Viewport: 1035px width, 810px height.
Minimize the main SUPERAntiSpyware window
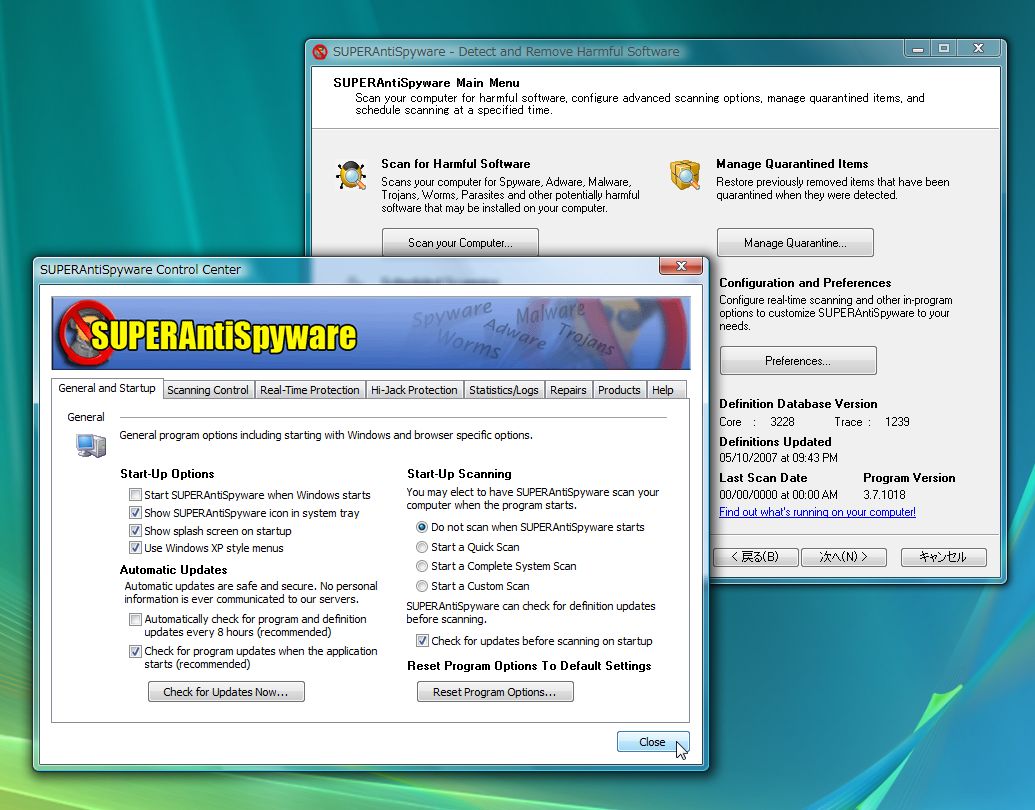[x=918, y=49]
